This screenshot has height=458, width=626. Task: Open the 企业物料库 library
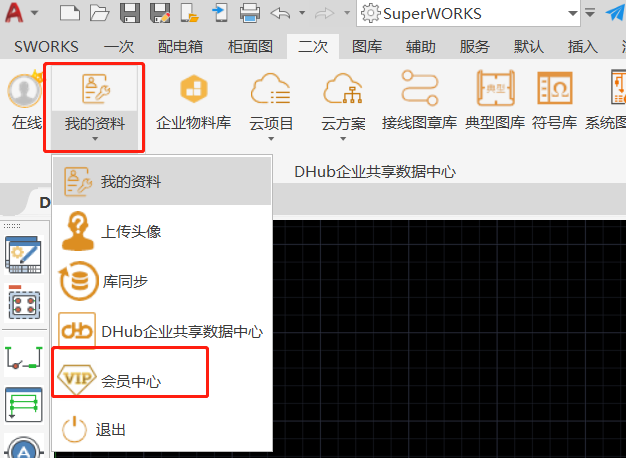194,102
